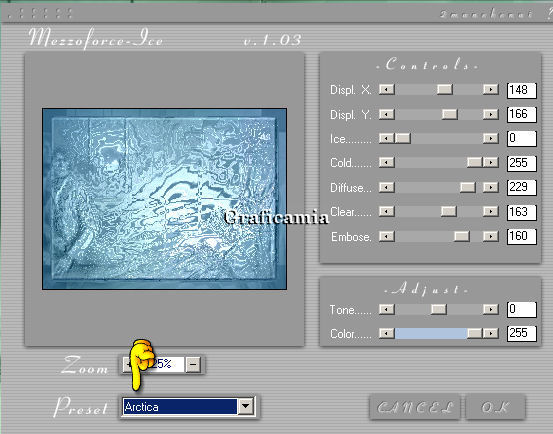The width and height of the screenshot is (553, 434).
Task: Cancel the Mezzoforce-Ice dialog
Action: tap(415, 407)
